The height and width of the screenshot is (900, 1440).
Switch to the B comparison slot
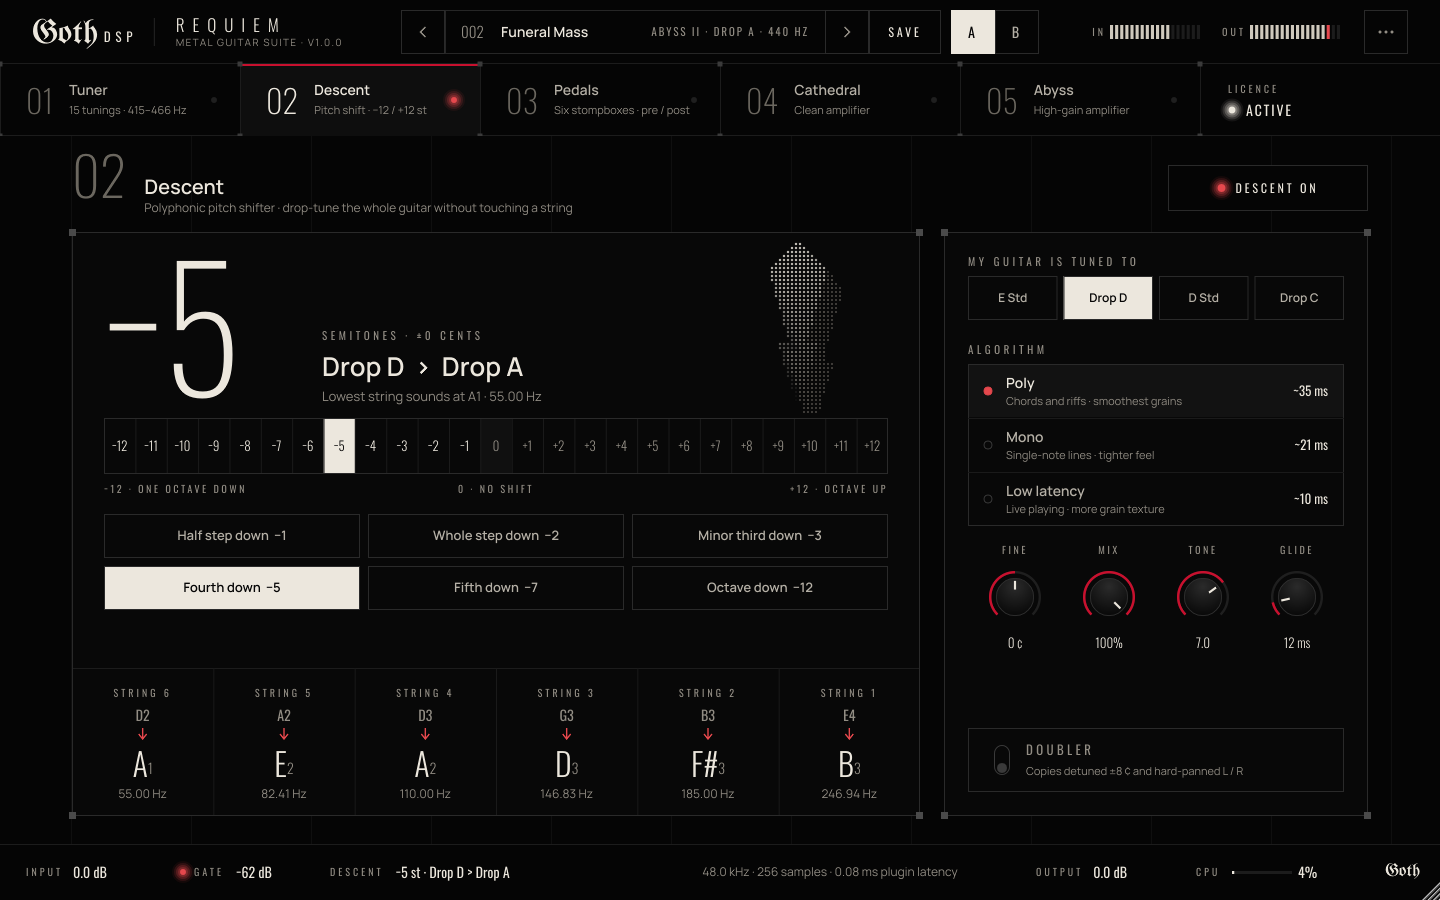point(1016,32)
